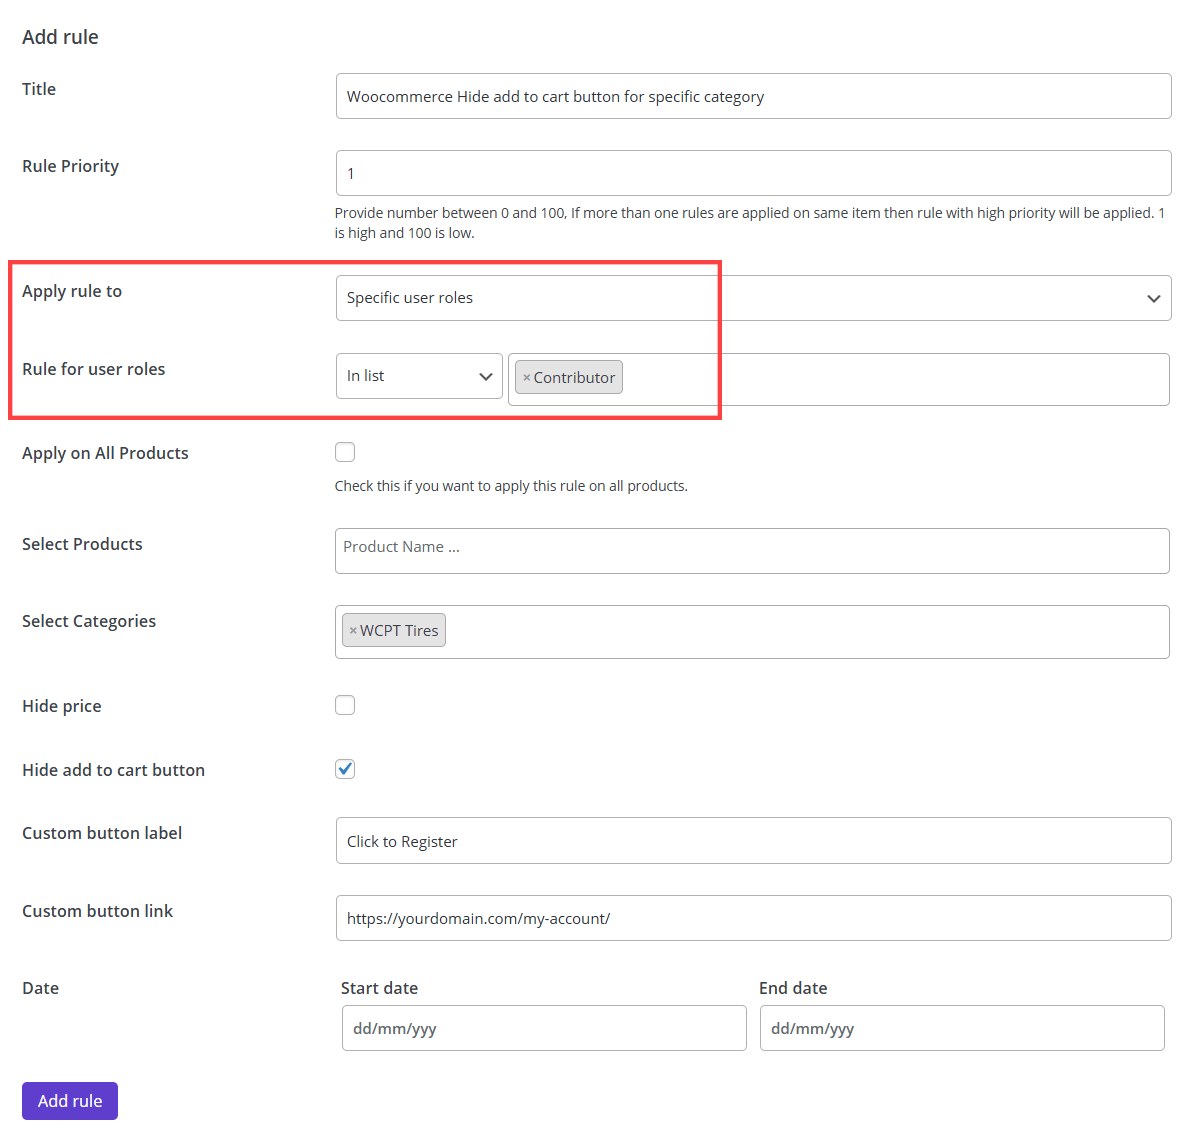Open the Apply rule to dropdown
Viewport: 1180px width, 1146px height.
point(753,298)
